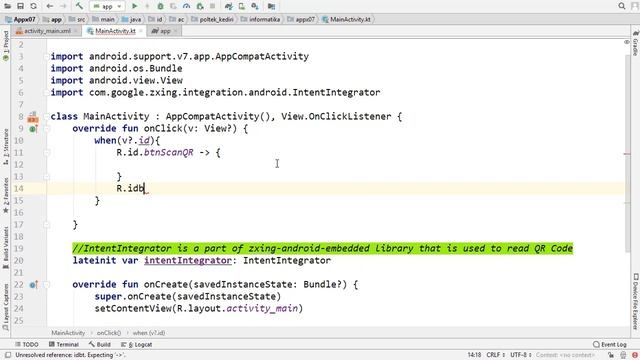640x360 pixels.
Task: Change UTF-8 file encoding in status bar
Action: (x=521, y=355)
